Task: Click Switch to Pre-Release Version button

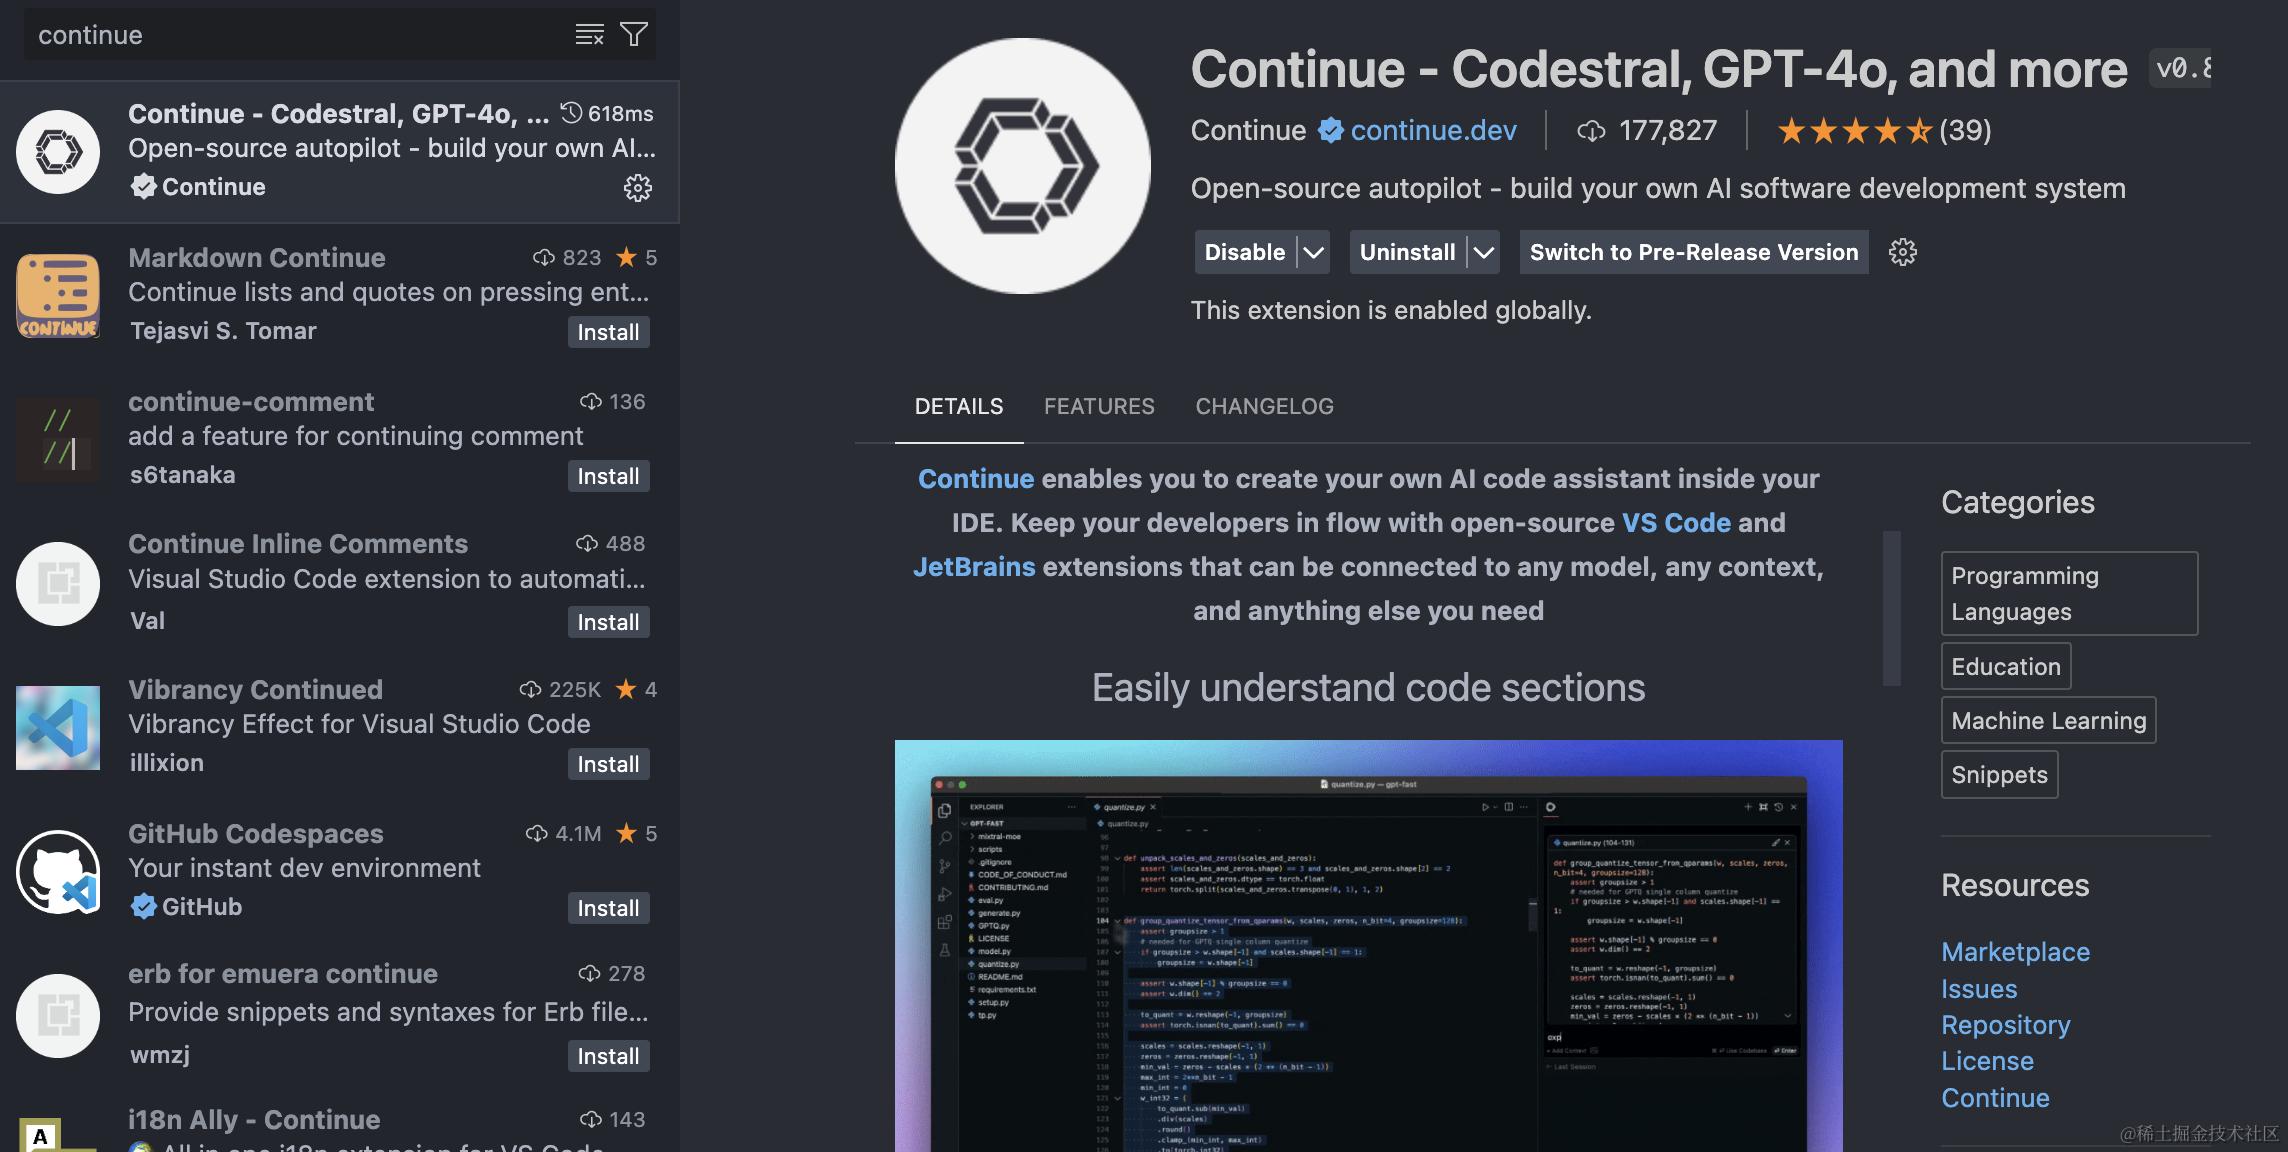Action: point(1693,252)
